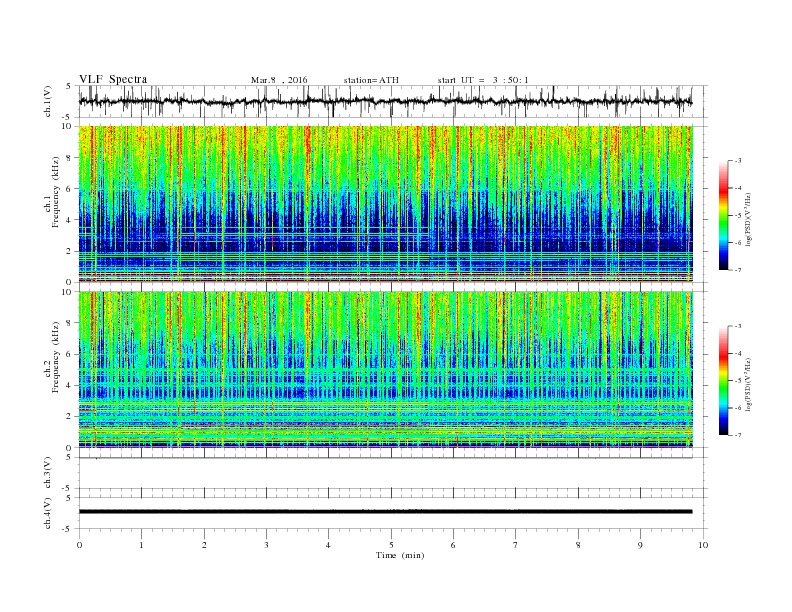Click the ch.1 colorbar "log(PSD)(V²/Hz)" label
The height and width of the screenshot is (612, 792).
[x=748, y=218]
